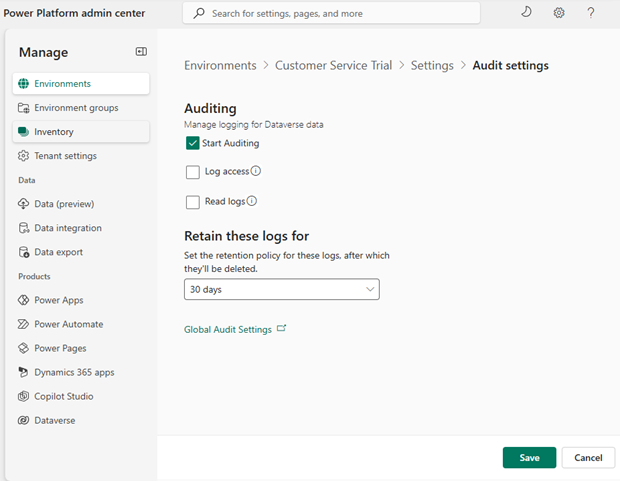Open the top-bar settings gear
The image size is (620, 482).
559,13
